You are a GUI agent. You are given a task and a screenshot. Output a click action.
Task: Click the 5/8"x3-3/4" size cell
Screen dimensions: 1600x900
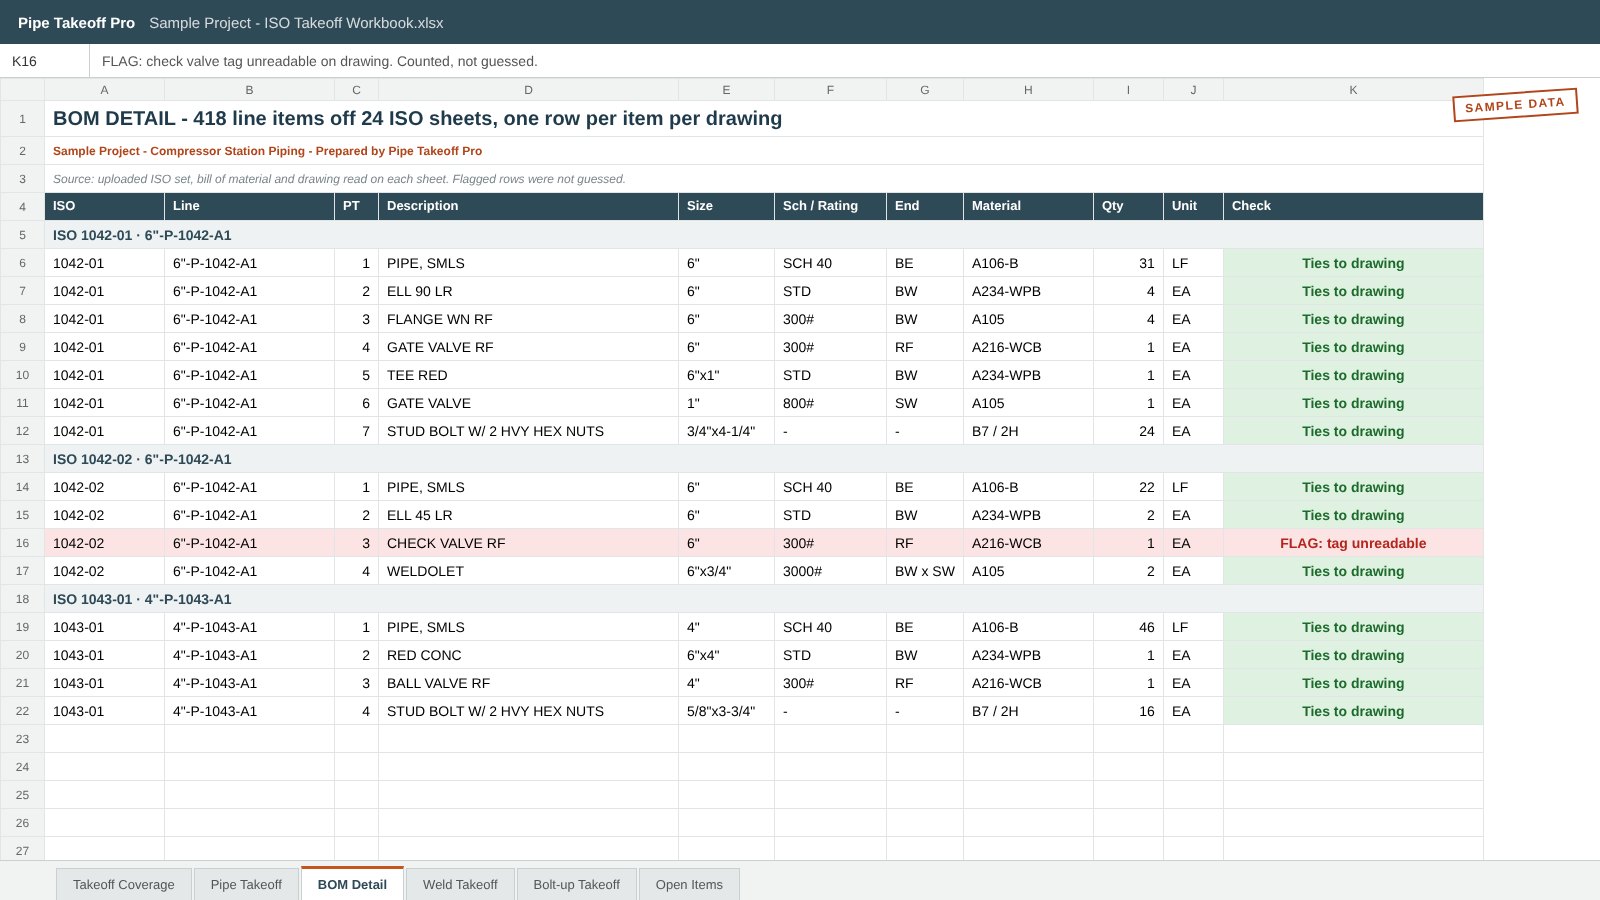726,711
